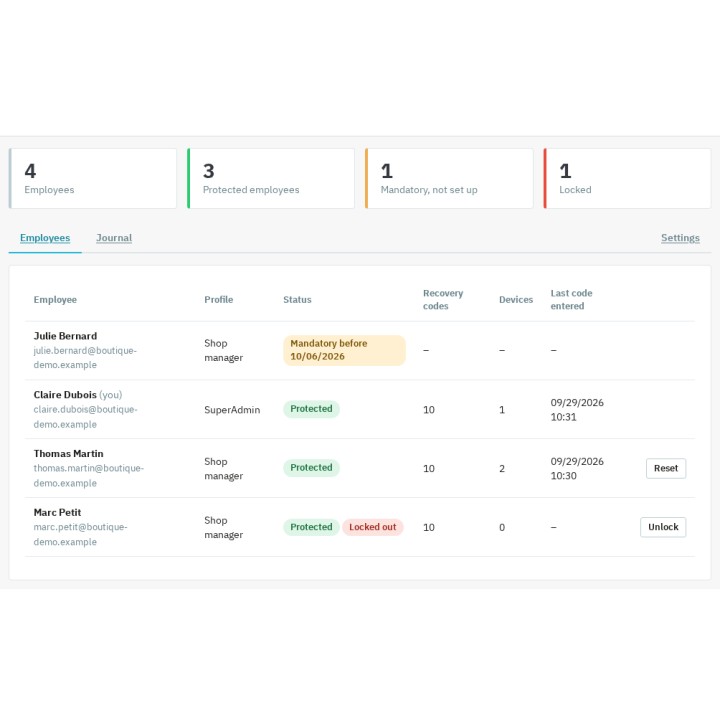Viewport: 720px width, 720px height.
Task: Click the 1 Locked summary card
Action: 627,178
